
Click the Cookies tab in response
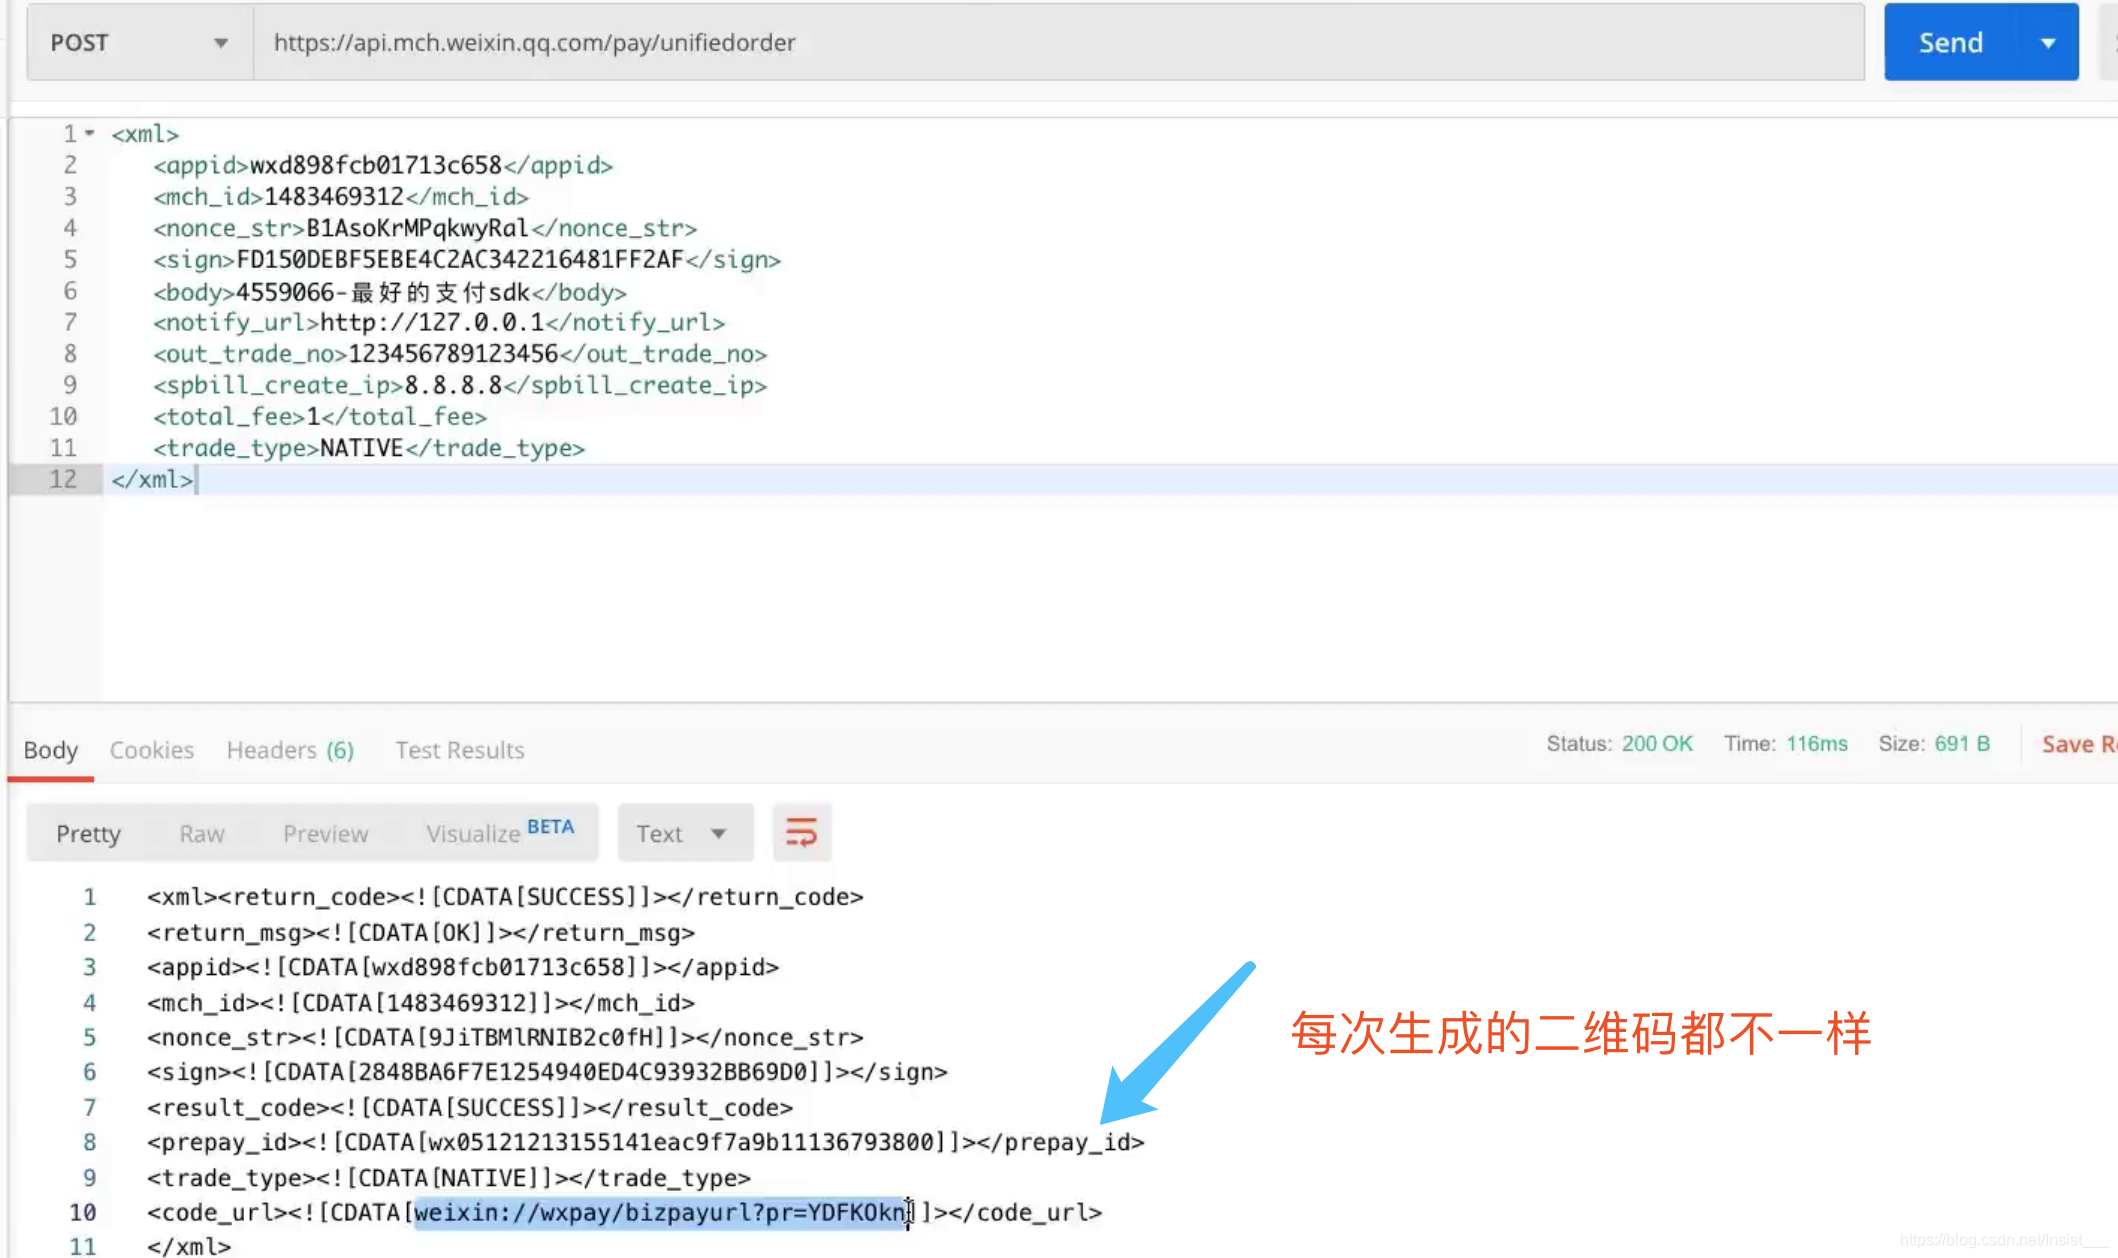coord(151,749)
